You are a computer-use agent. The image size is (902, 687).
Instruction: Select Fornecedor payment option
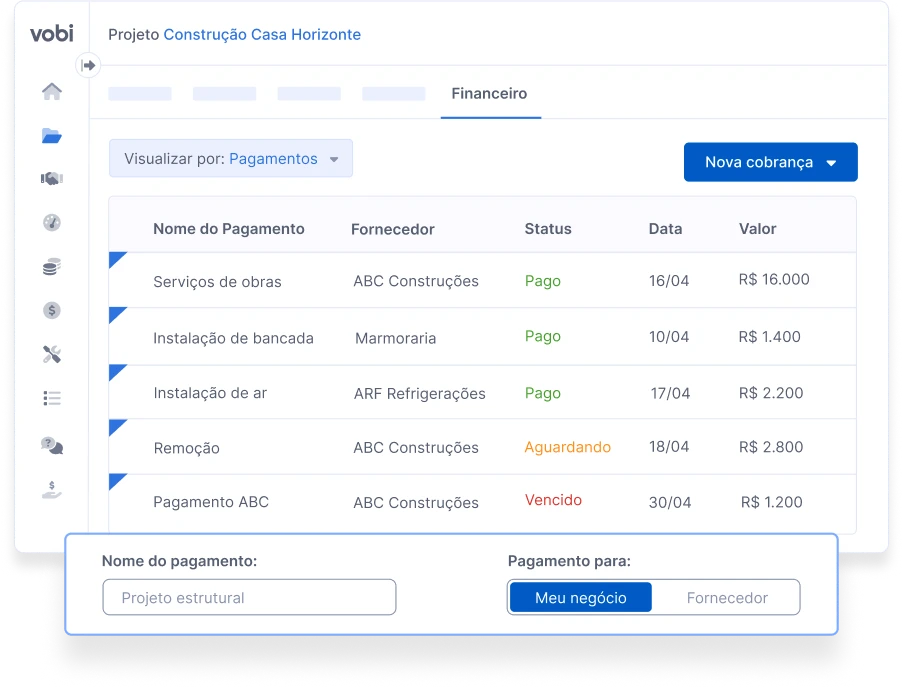[727, 598]
